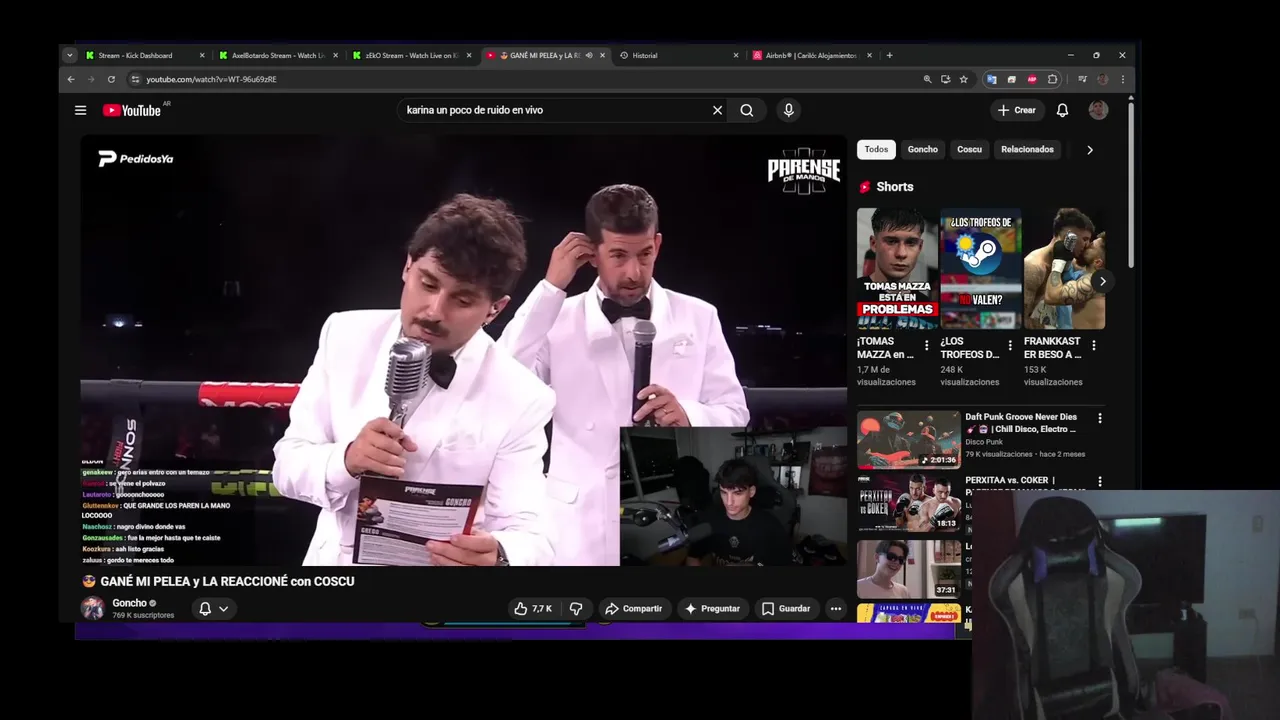View site information icon in address bar

pyautogui.click(x=135, y=79)
